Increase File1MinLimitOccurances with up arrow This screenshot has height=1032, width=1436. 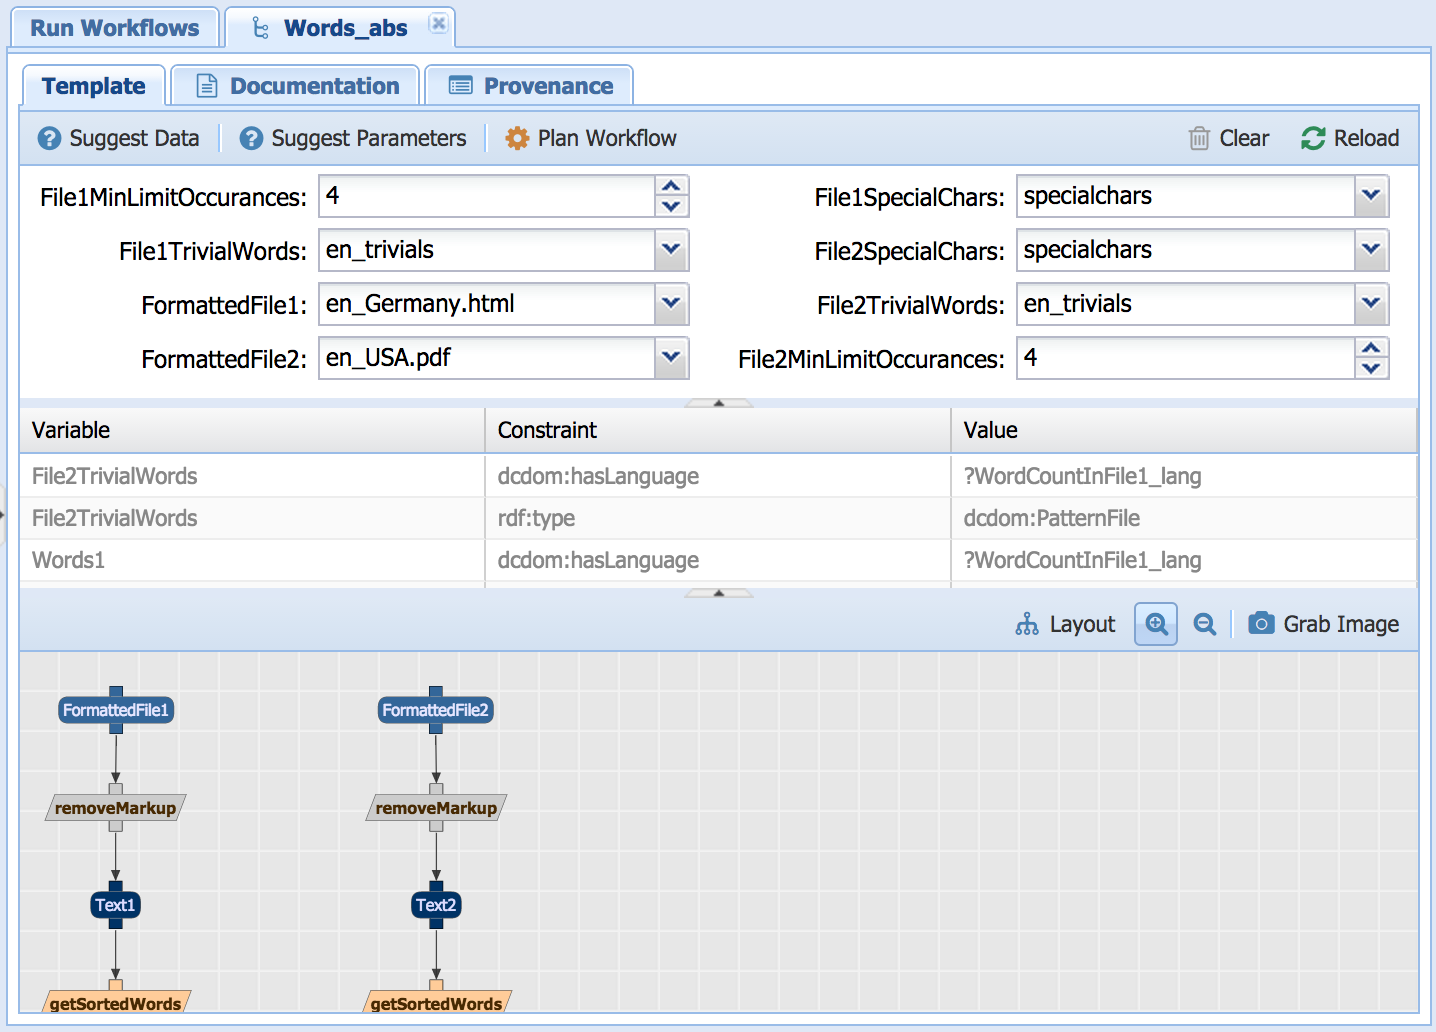click(671, 186)
